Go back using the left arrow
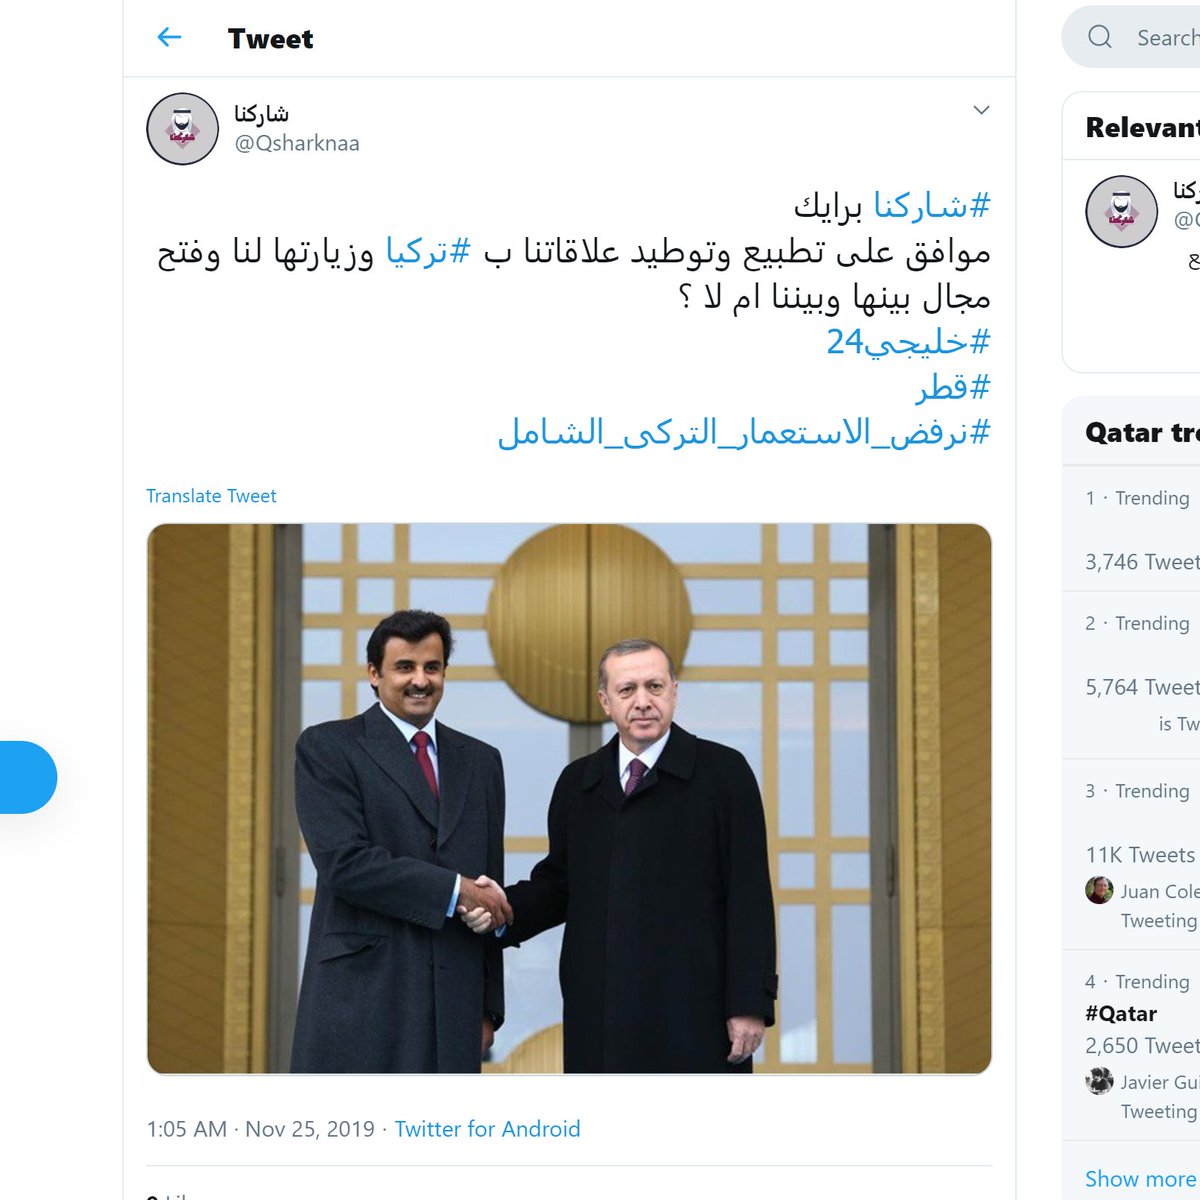The width and height of the screenshot is (1200, 1200). 170,38
